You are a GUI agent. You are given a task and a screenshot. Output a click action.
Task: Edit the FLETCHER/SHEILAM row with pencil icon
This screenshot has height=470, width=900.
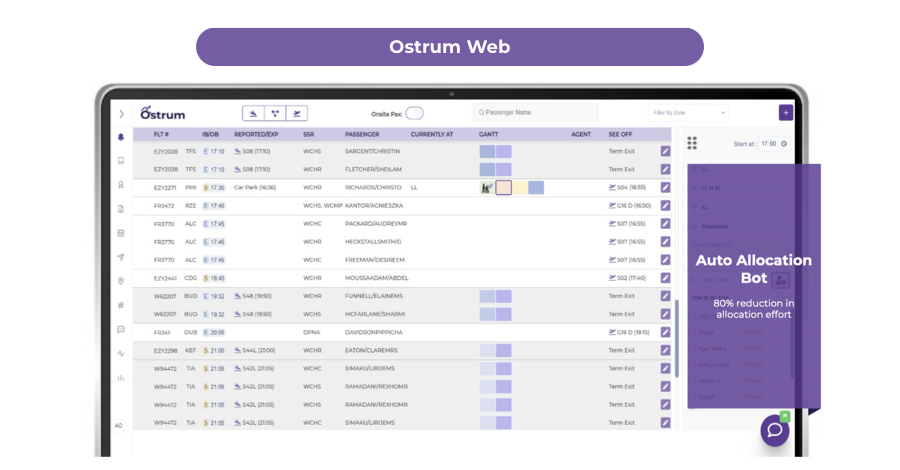665,169
